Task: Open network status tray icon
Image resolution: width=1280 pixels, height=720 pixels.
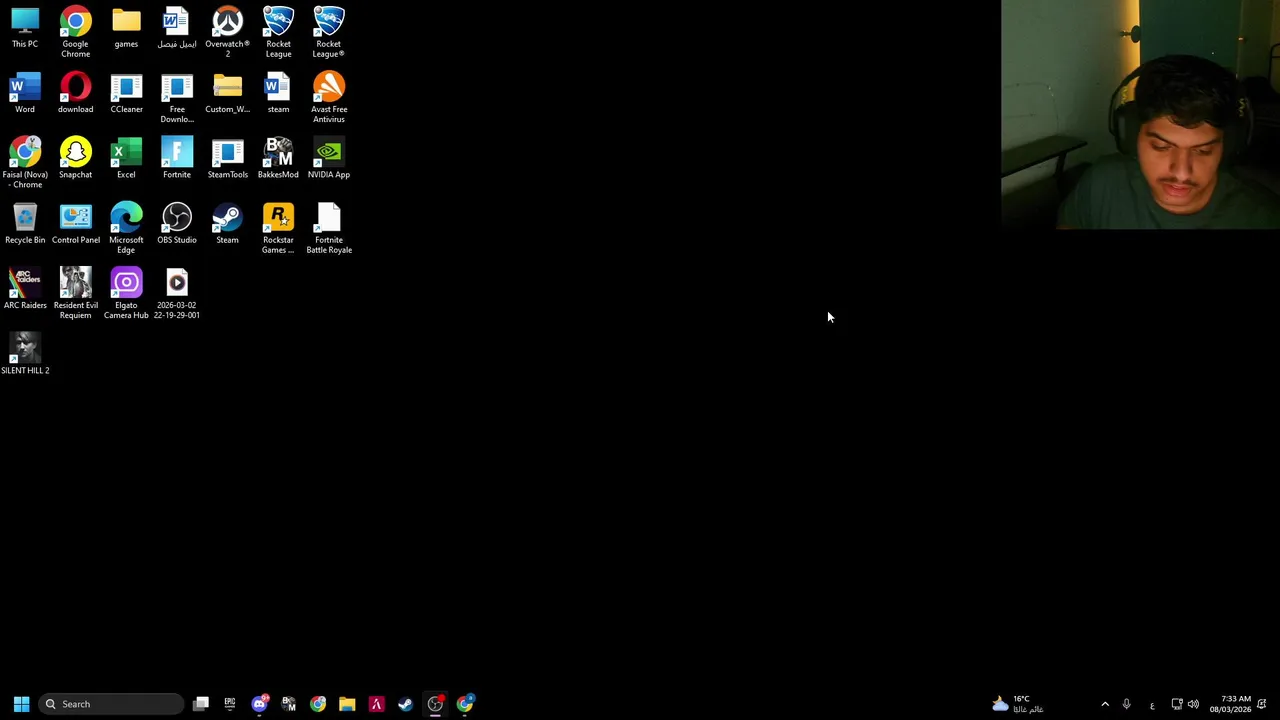Action: pyautogui.click(x=1177, y=704)
